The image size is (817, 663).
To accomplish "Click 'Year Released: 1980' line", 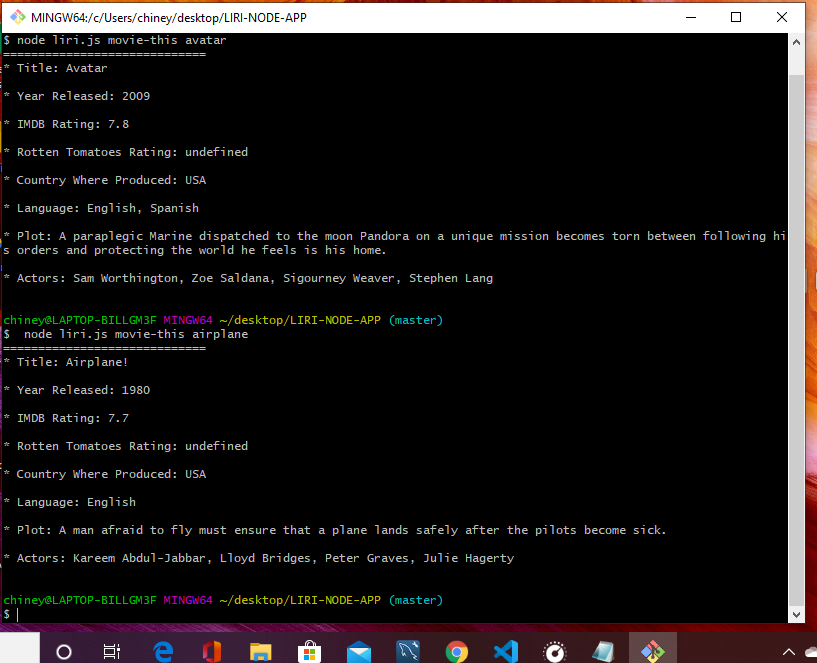I will [77, 390].
